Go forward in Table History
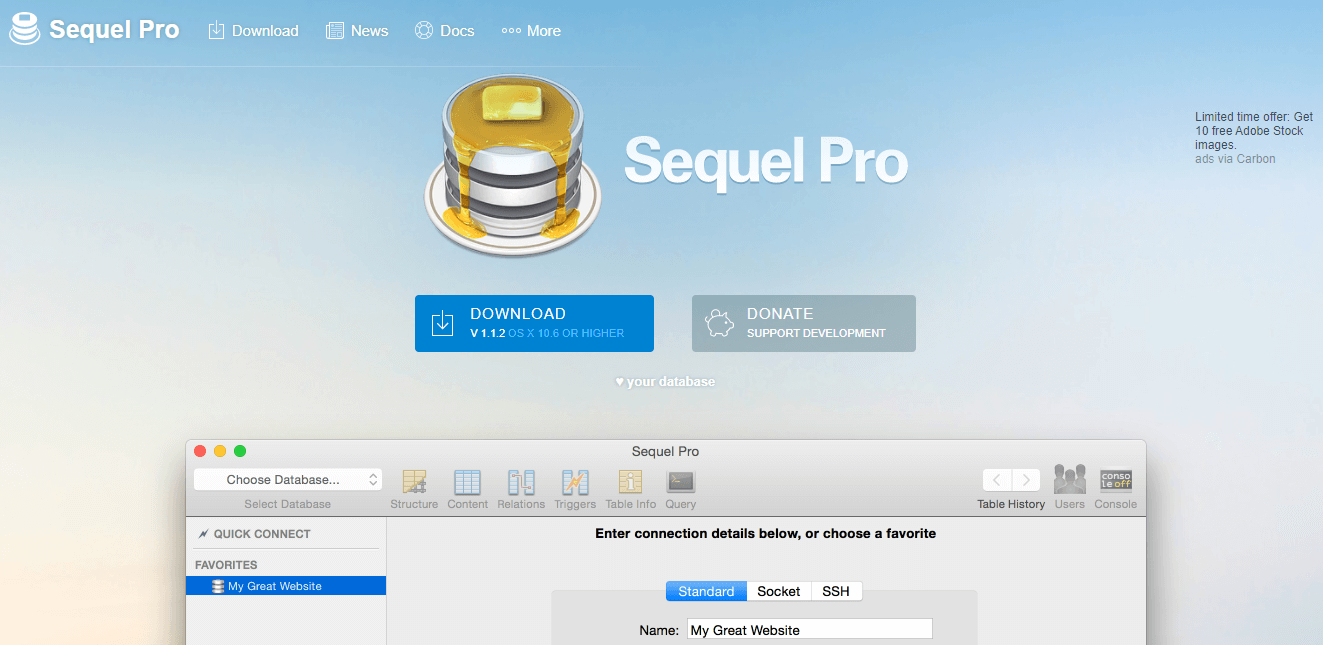The height and width of the screenshot is (645, 1323). [x=1026, y=480]
